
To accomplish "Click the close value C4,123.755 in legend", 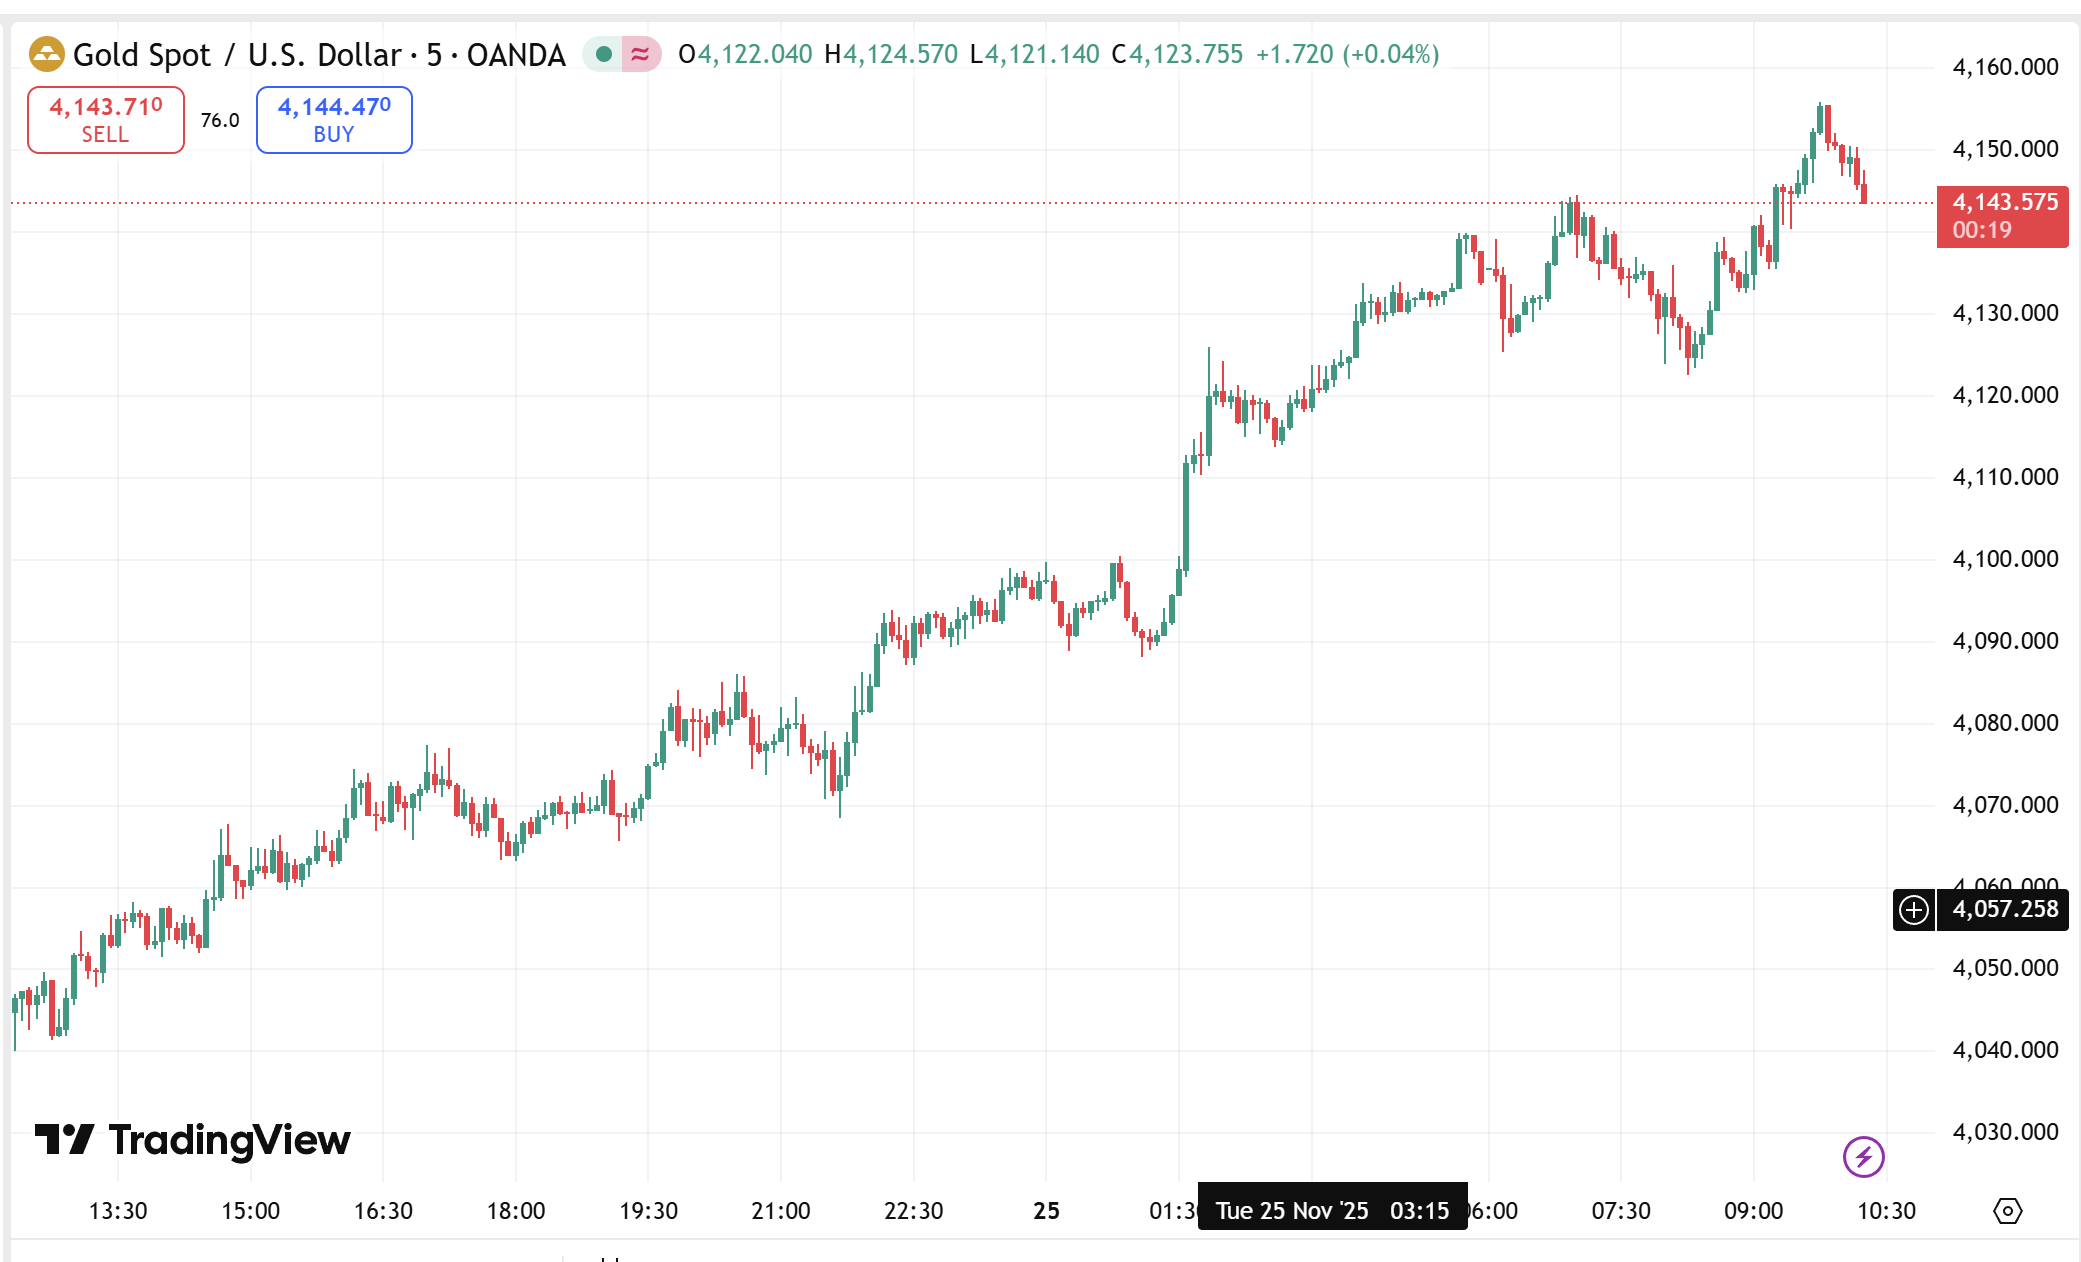I will (x=1177, y=54).
